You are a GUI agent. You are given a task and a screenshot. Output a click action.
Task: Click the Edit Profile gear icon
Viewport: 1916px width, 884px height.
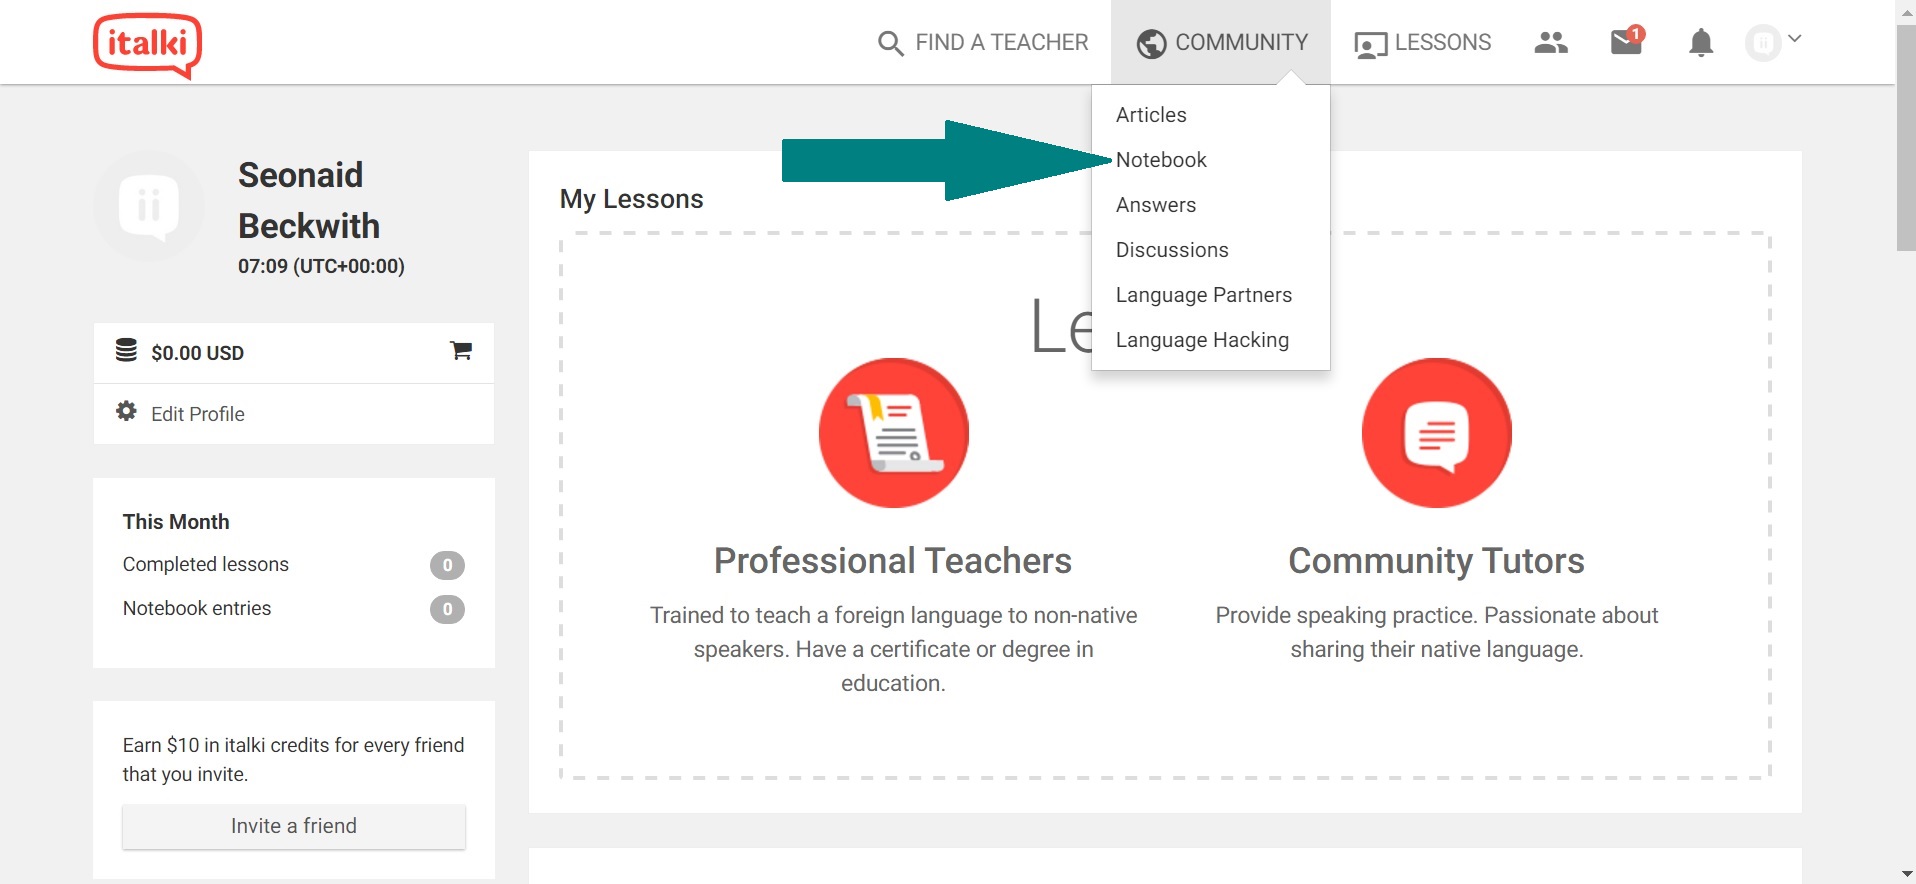[127, 411]
